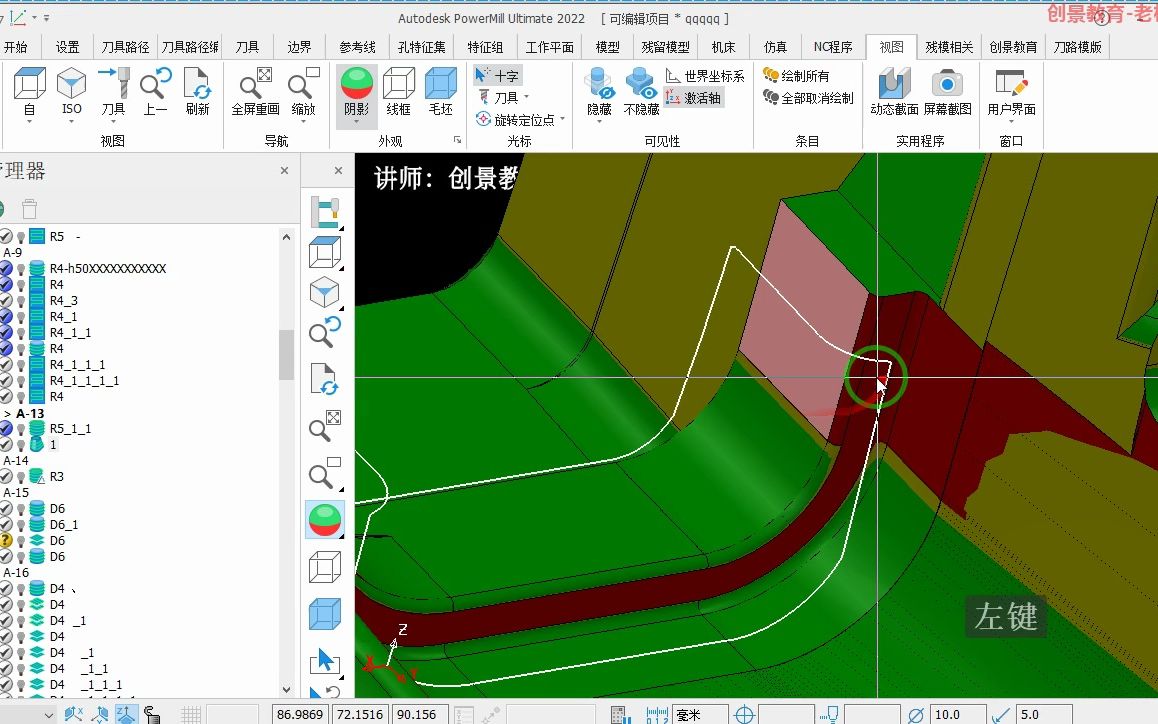Click the units ruler icon beside 毫米
The image size is (1158, 724).
(x=657, y=714)
